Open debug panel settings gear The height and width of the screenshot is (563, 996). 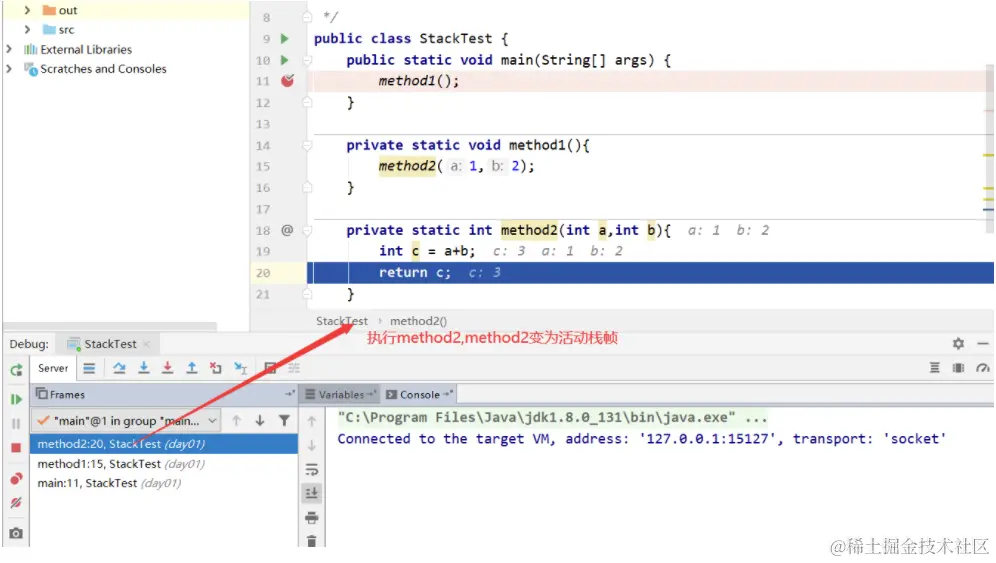pyautogui.click(x=959, y=344)
